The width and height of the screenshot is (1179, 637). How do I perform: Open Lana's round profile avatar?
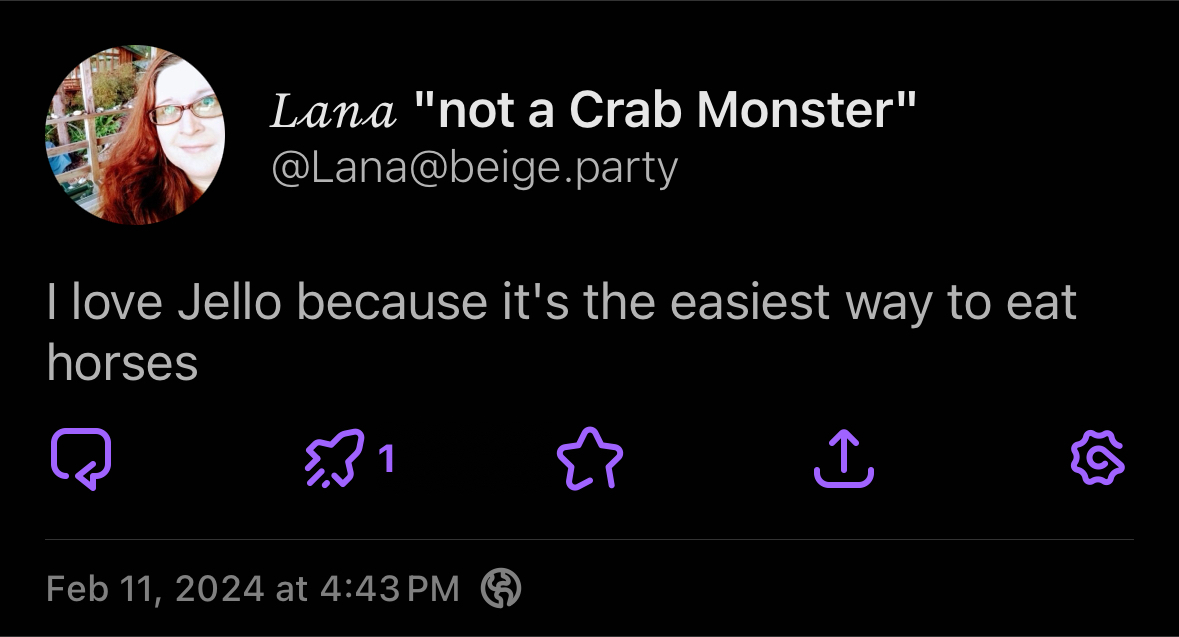(135, 135)
